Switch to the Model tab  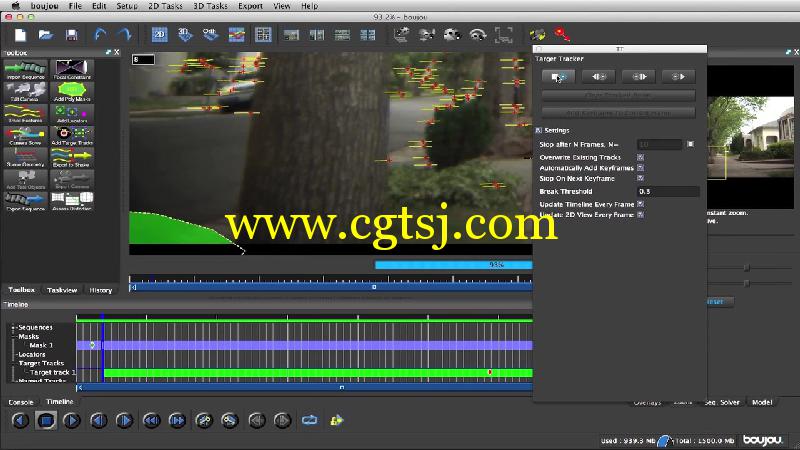pyautogui.click(x=762, y=402)
